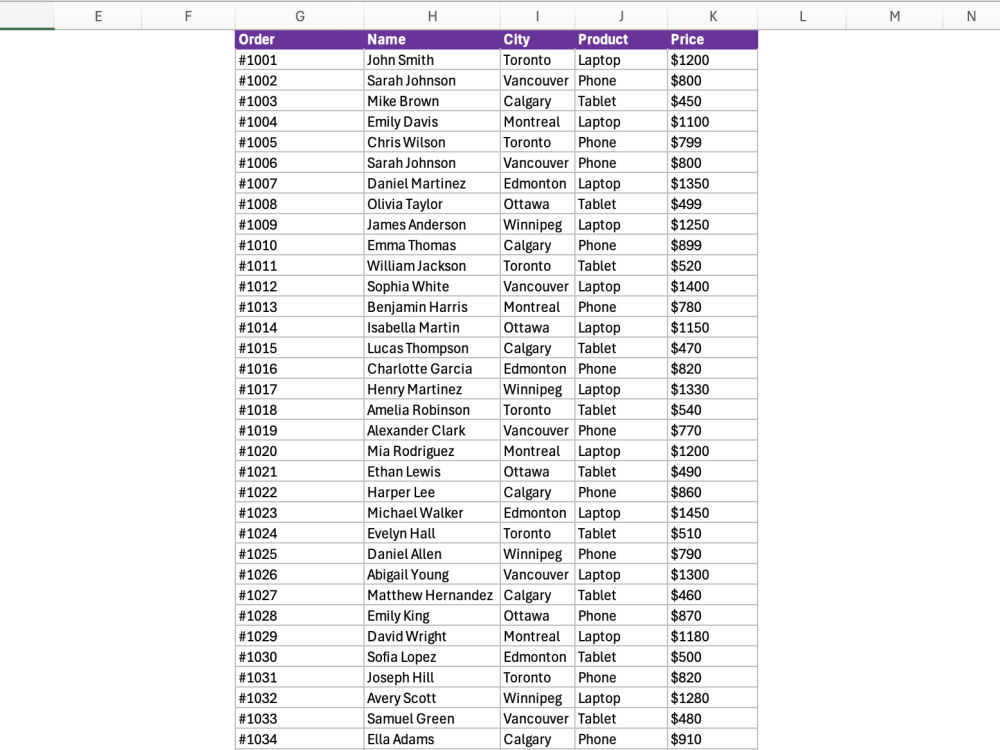Click the William Jackson cell
Image resolution: width=1000 pixels, height=750 pixels.
coord(432,265)
